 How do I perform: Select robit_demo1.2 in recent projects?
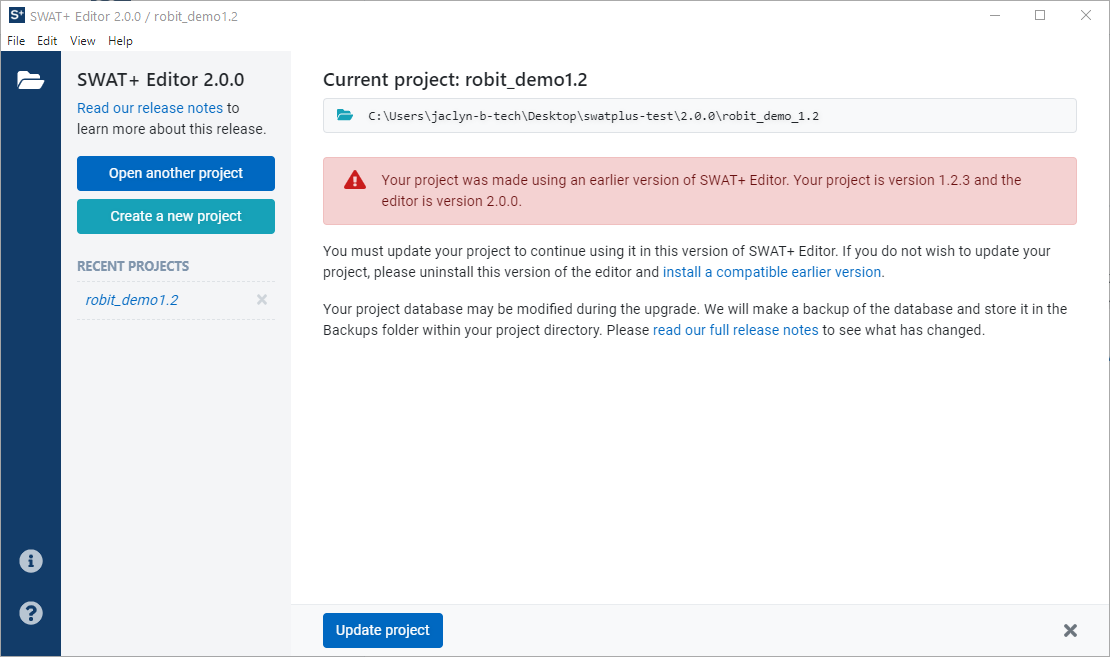coord(132,300)
